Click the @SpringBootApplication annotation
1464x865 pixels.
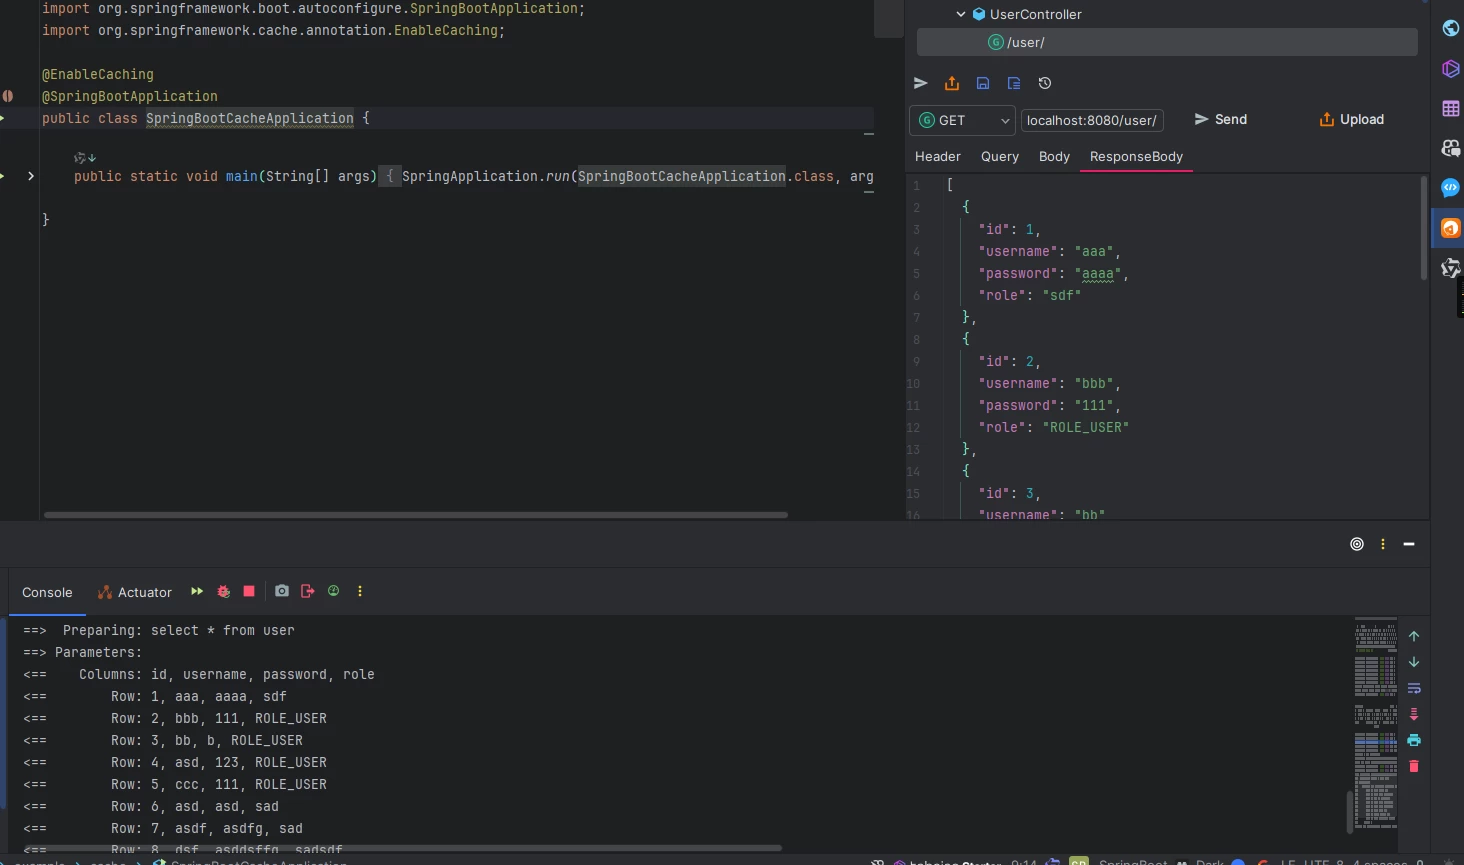pos(130,96)
